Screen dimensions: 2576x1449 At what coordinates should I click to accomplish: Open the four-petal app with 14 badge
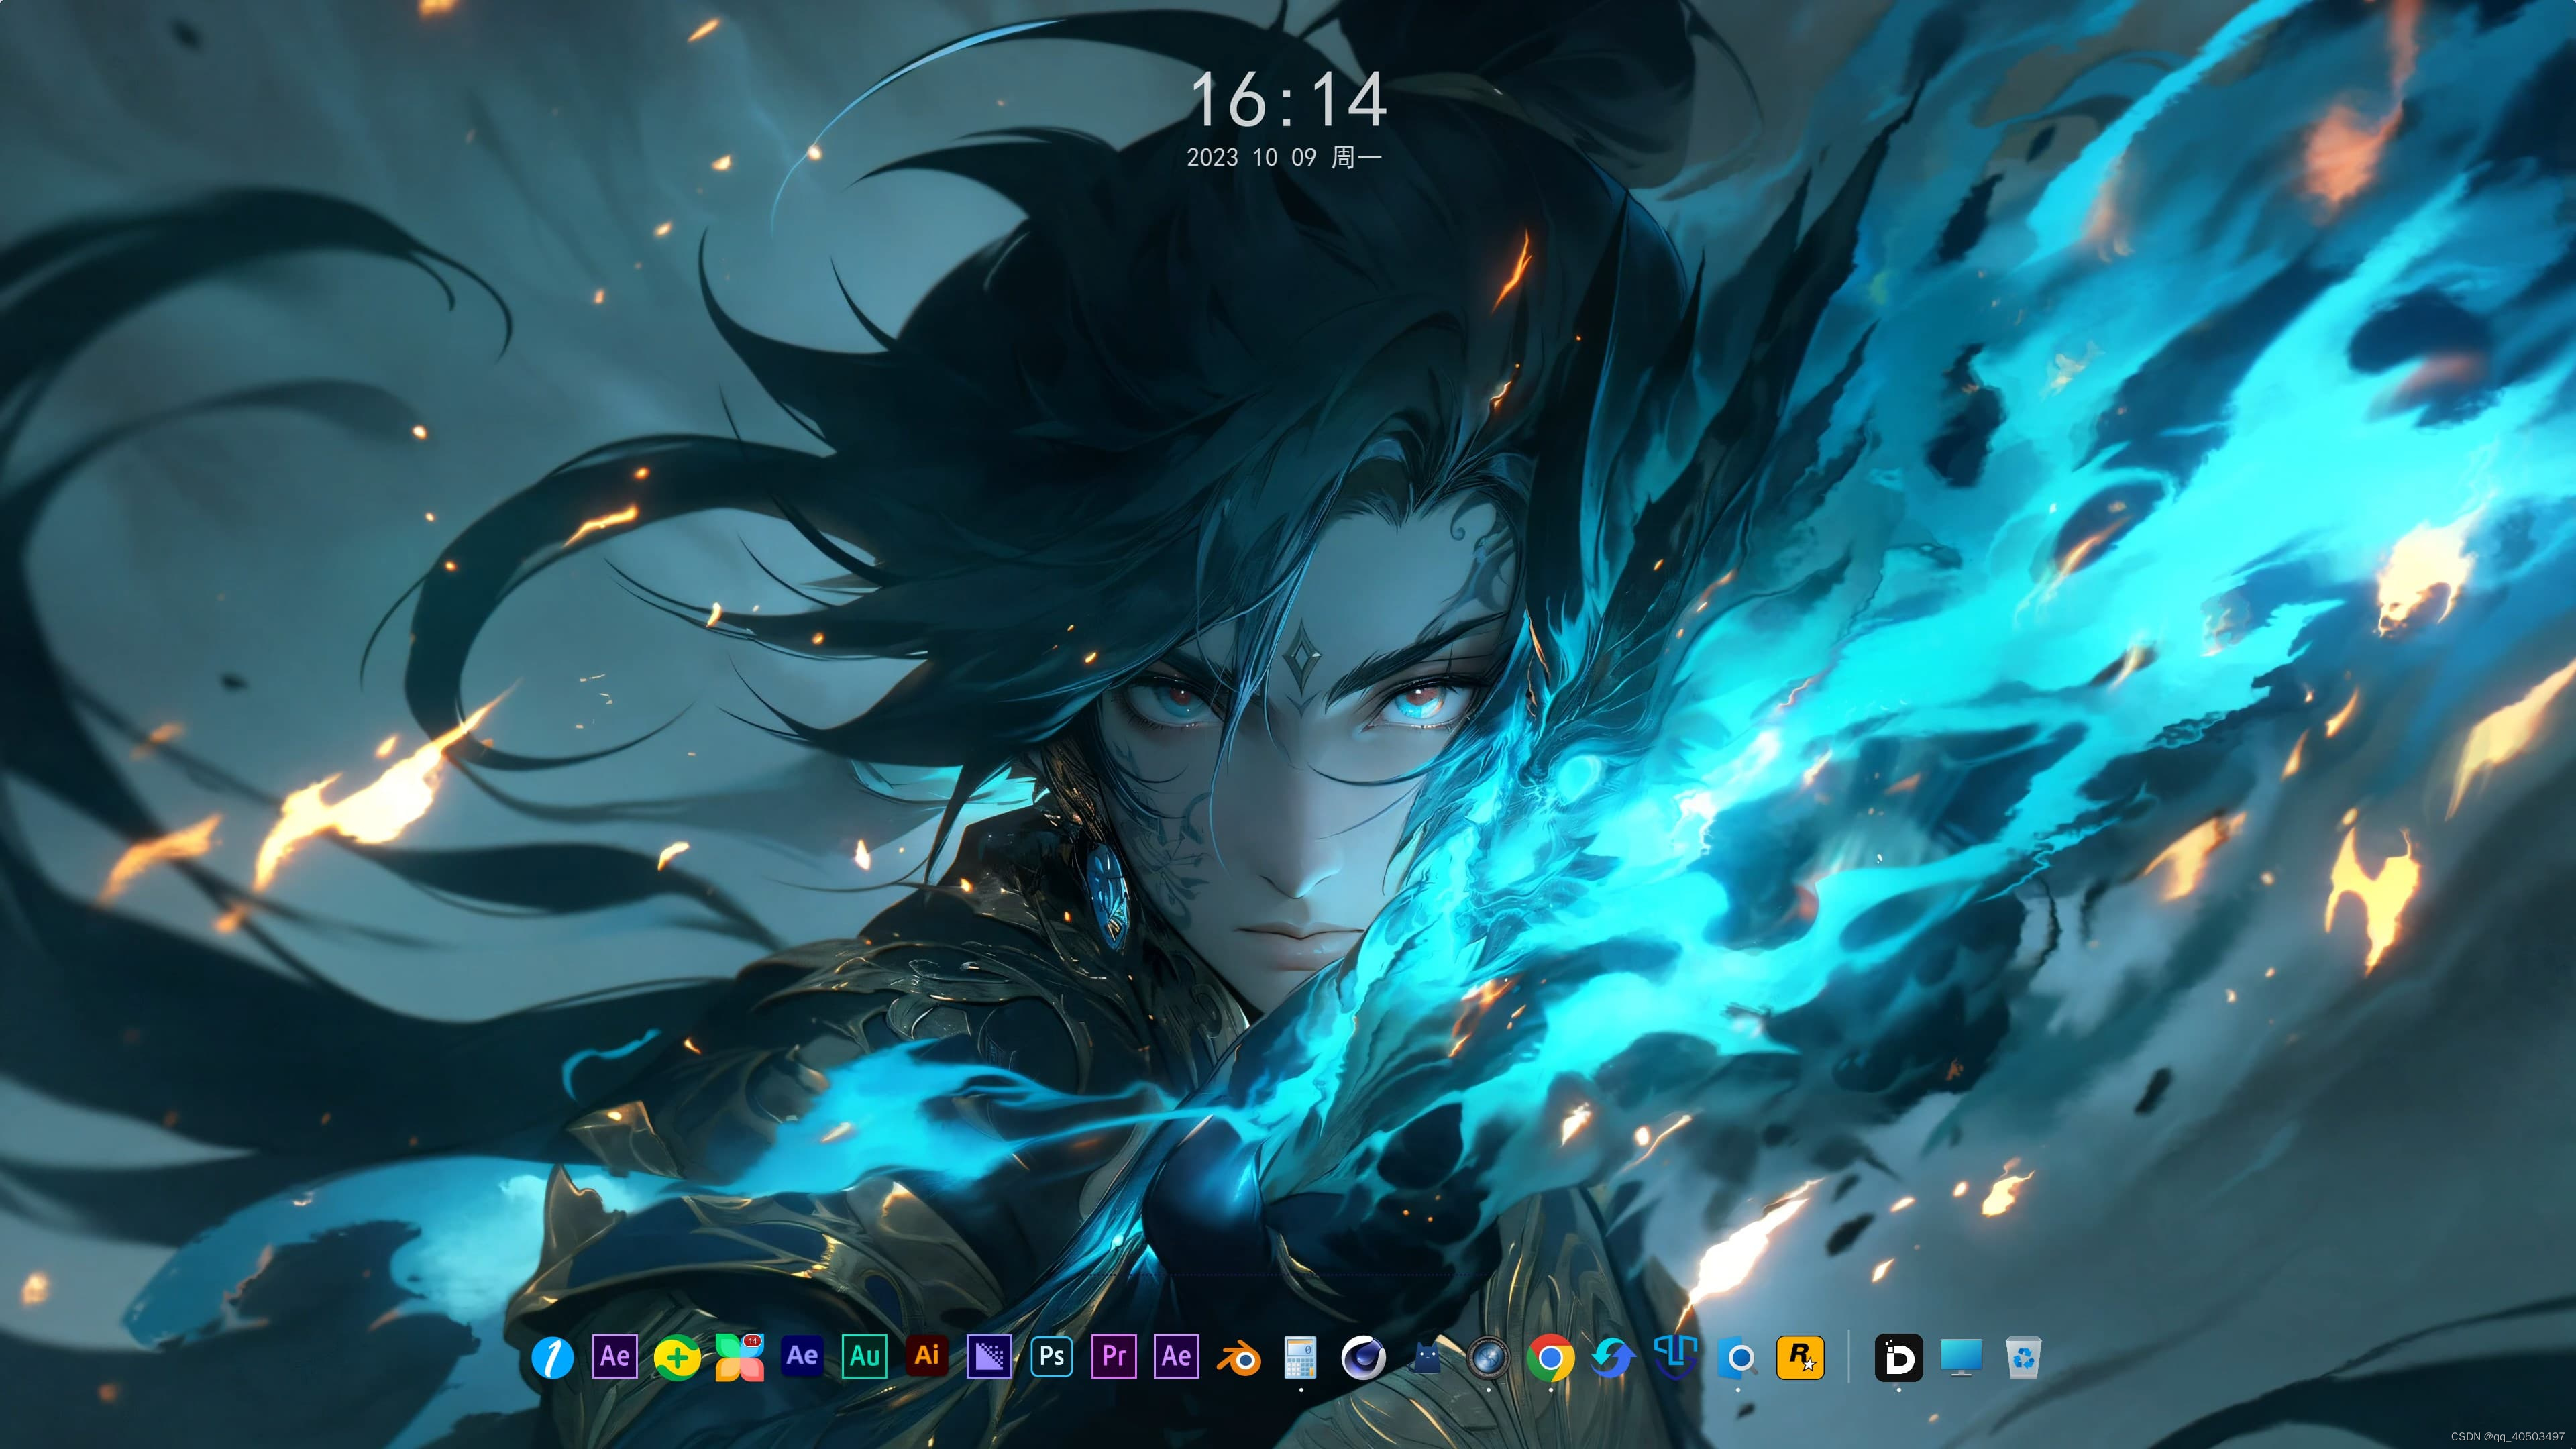pos(739,1357)
